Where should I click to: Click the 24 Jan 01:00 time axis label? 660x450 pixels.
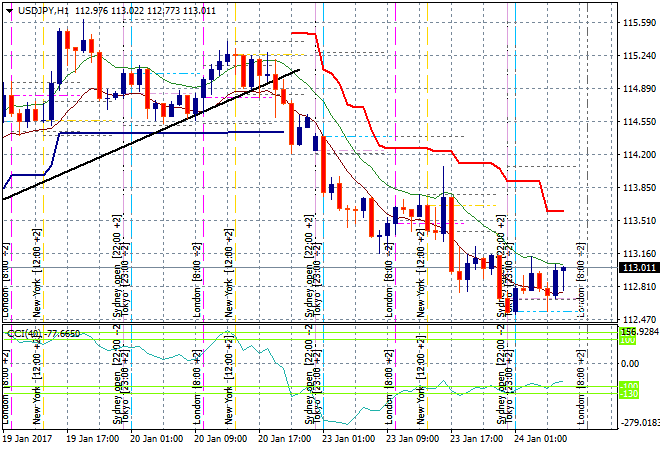click(541, 439)
